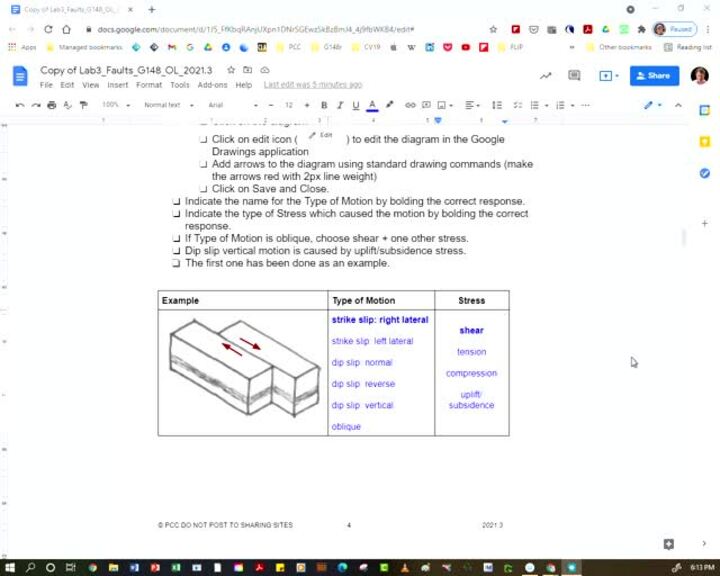
Task: Open the text alignment dropdown
Action: 472,105
